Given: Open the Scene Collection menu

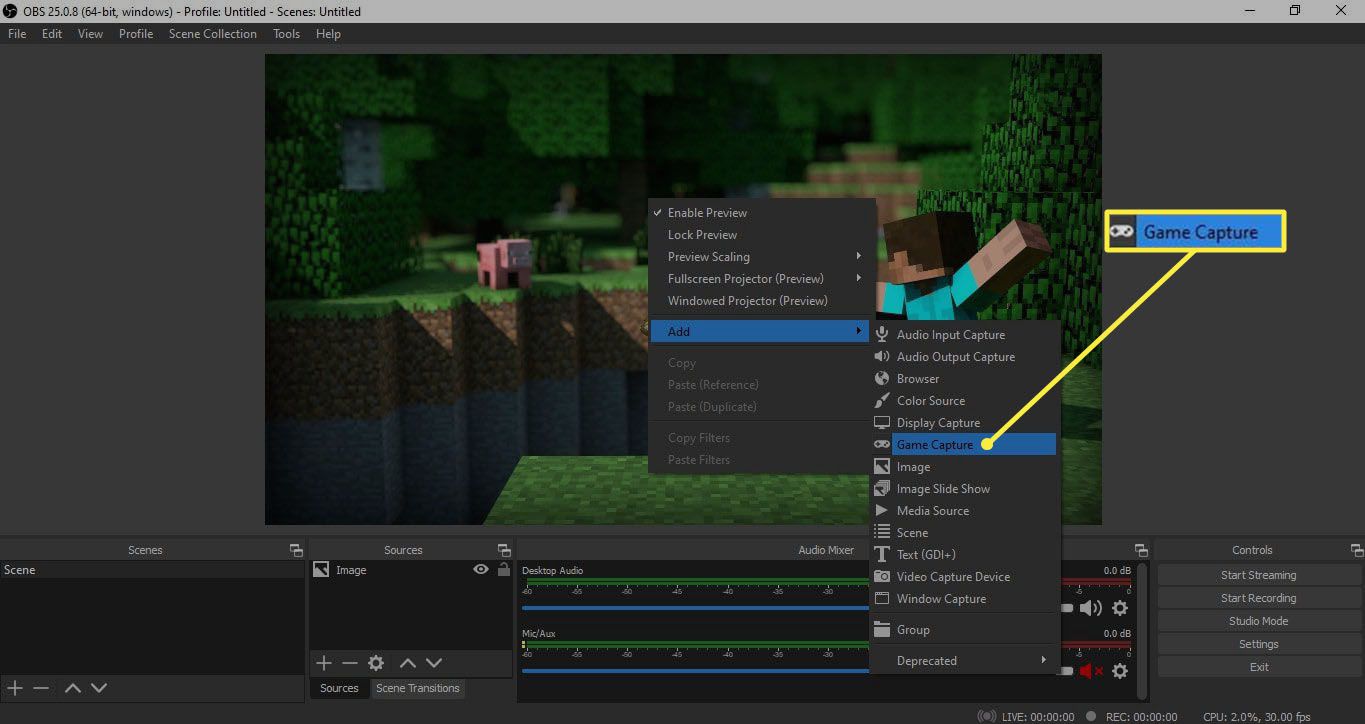Looking at the screenshot, I should tap(213, 33).
